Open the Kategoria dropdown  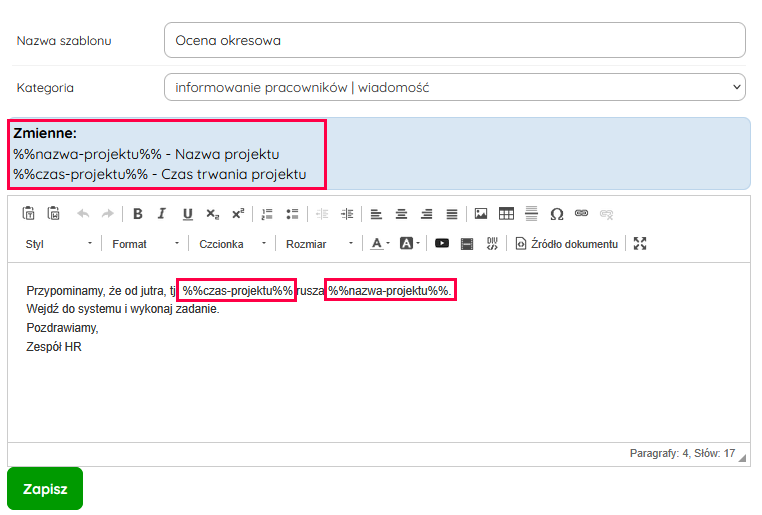point(454,87)
